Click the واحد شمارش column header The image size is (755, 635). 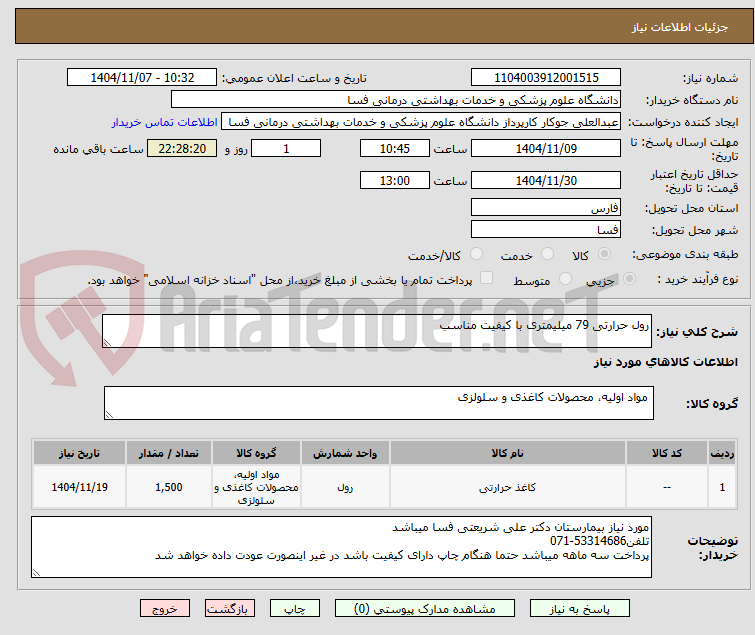tap(345, 453)
